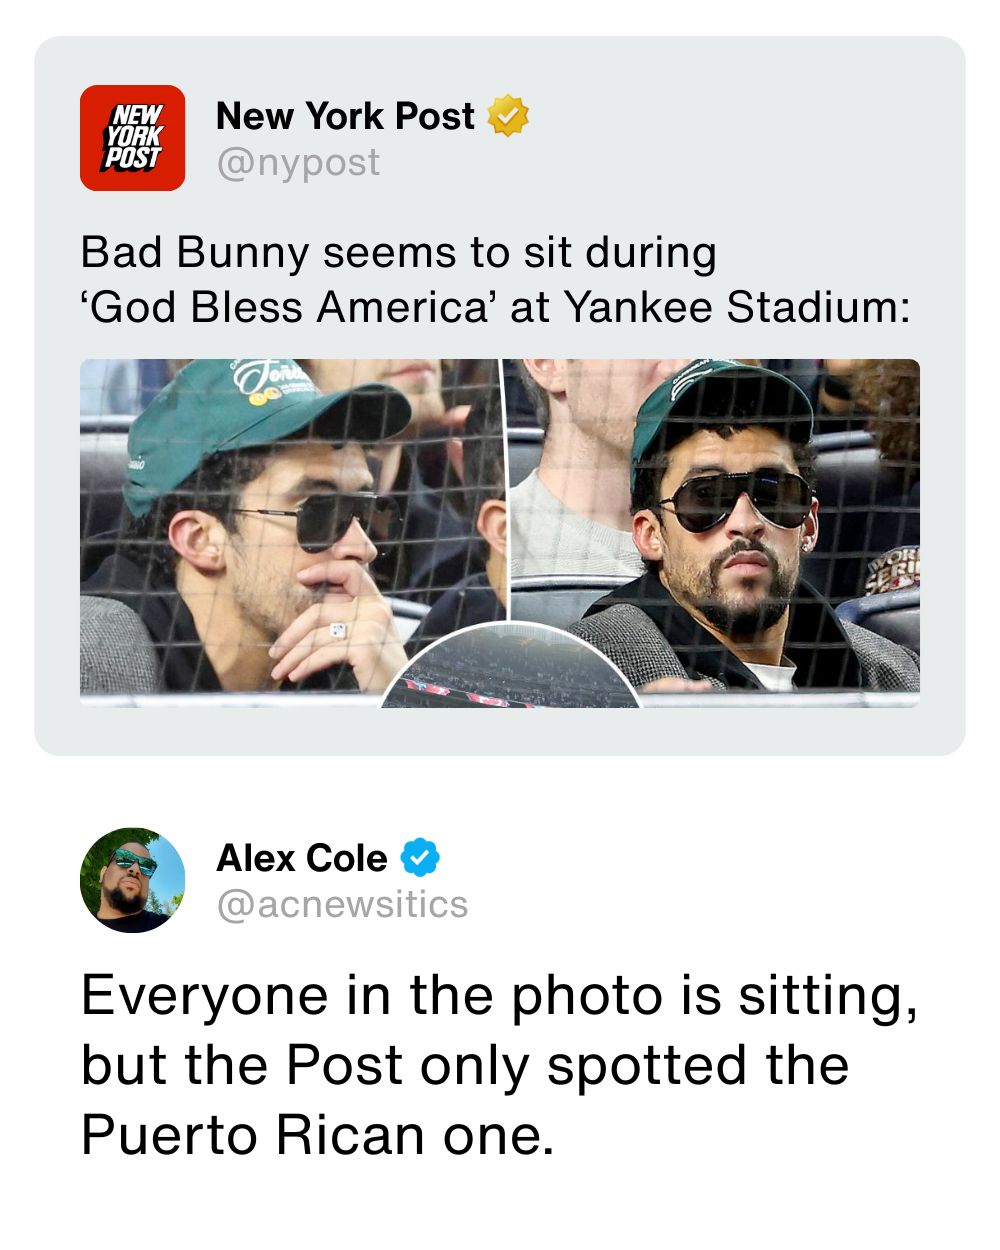This screenshot has height=1250, width=1000.
Task: Click the World Series logo in right photo
Action: [x=893, y=570]
